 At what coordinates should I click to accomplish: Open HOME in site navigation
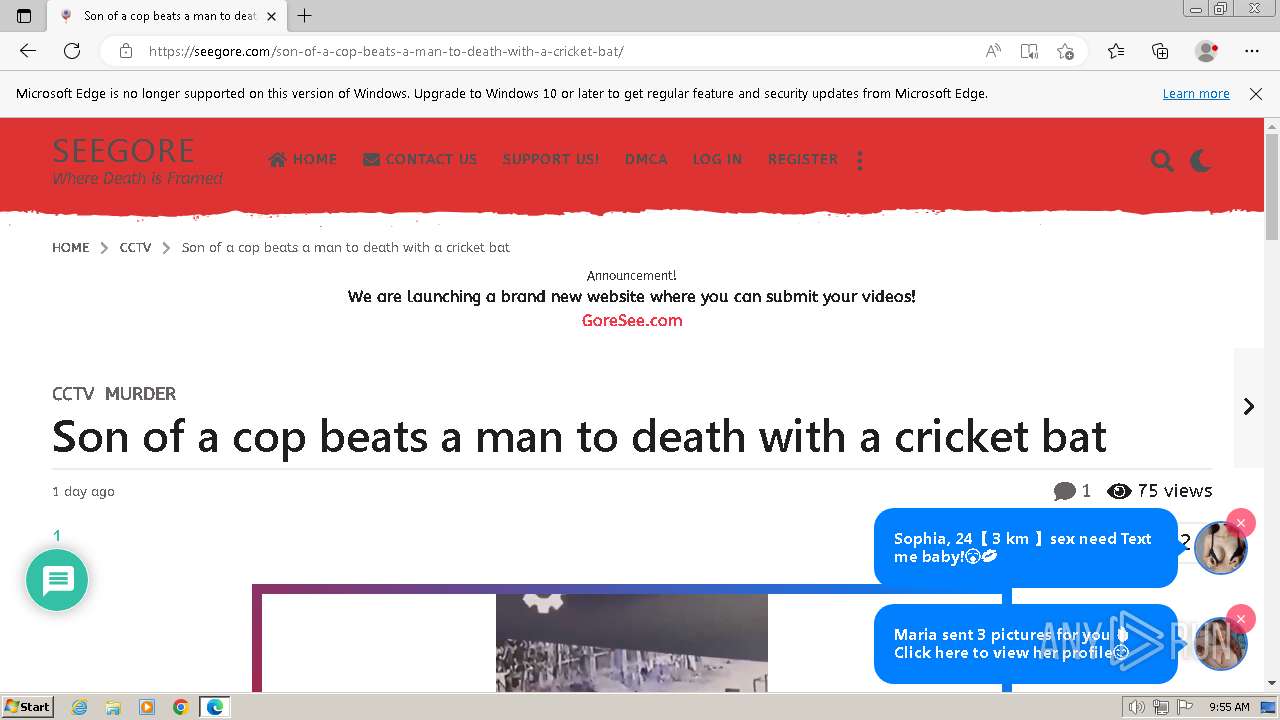(x=303, y=159)
